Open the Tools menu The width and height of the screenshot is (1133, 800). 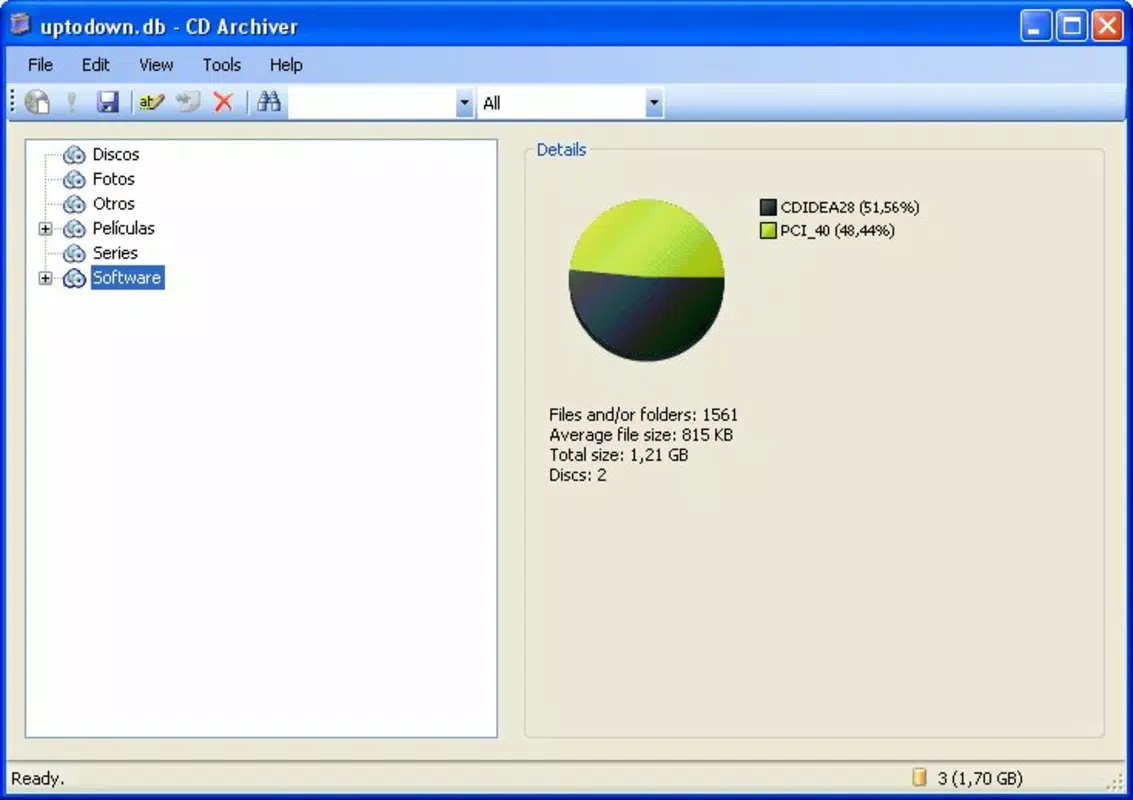(222, 65)
